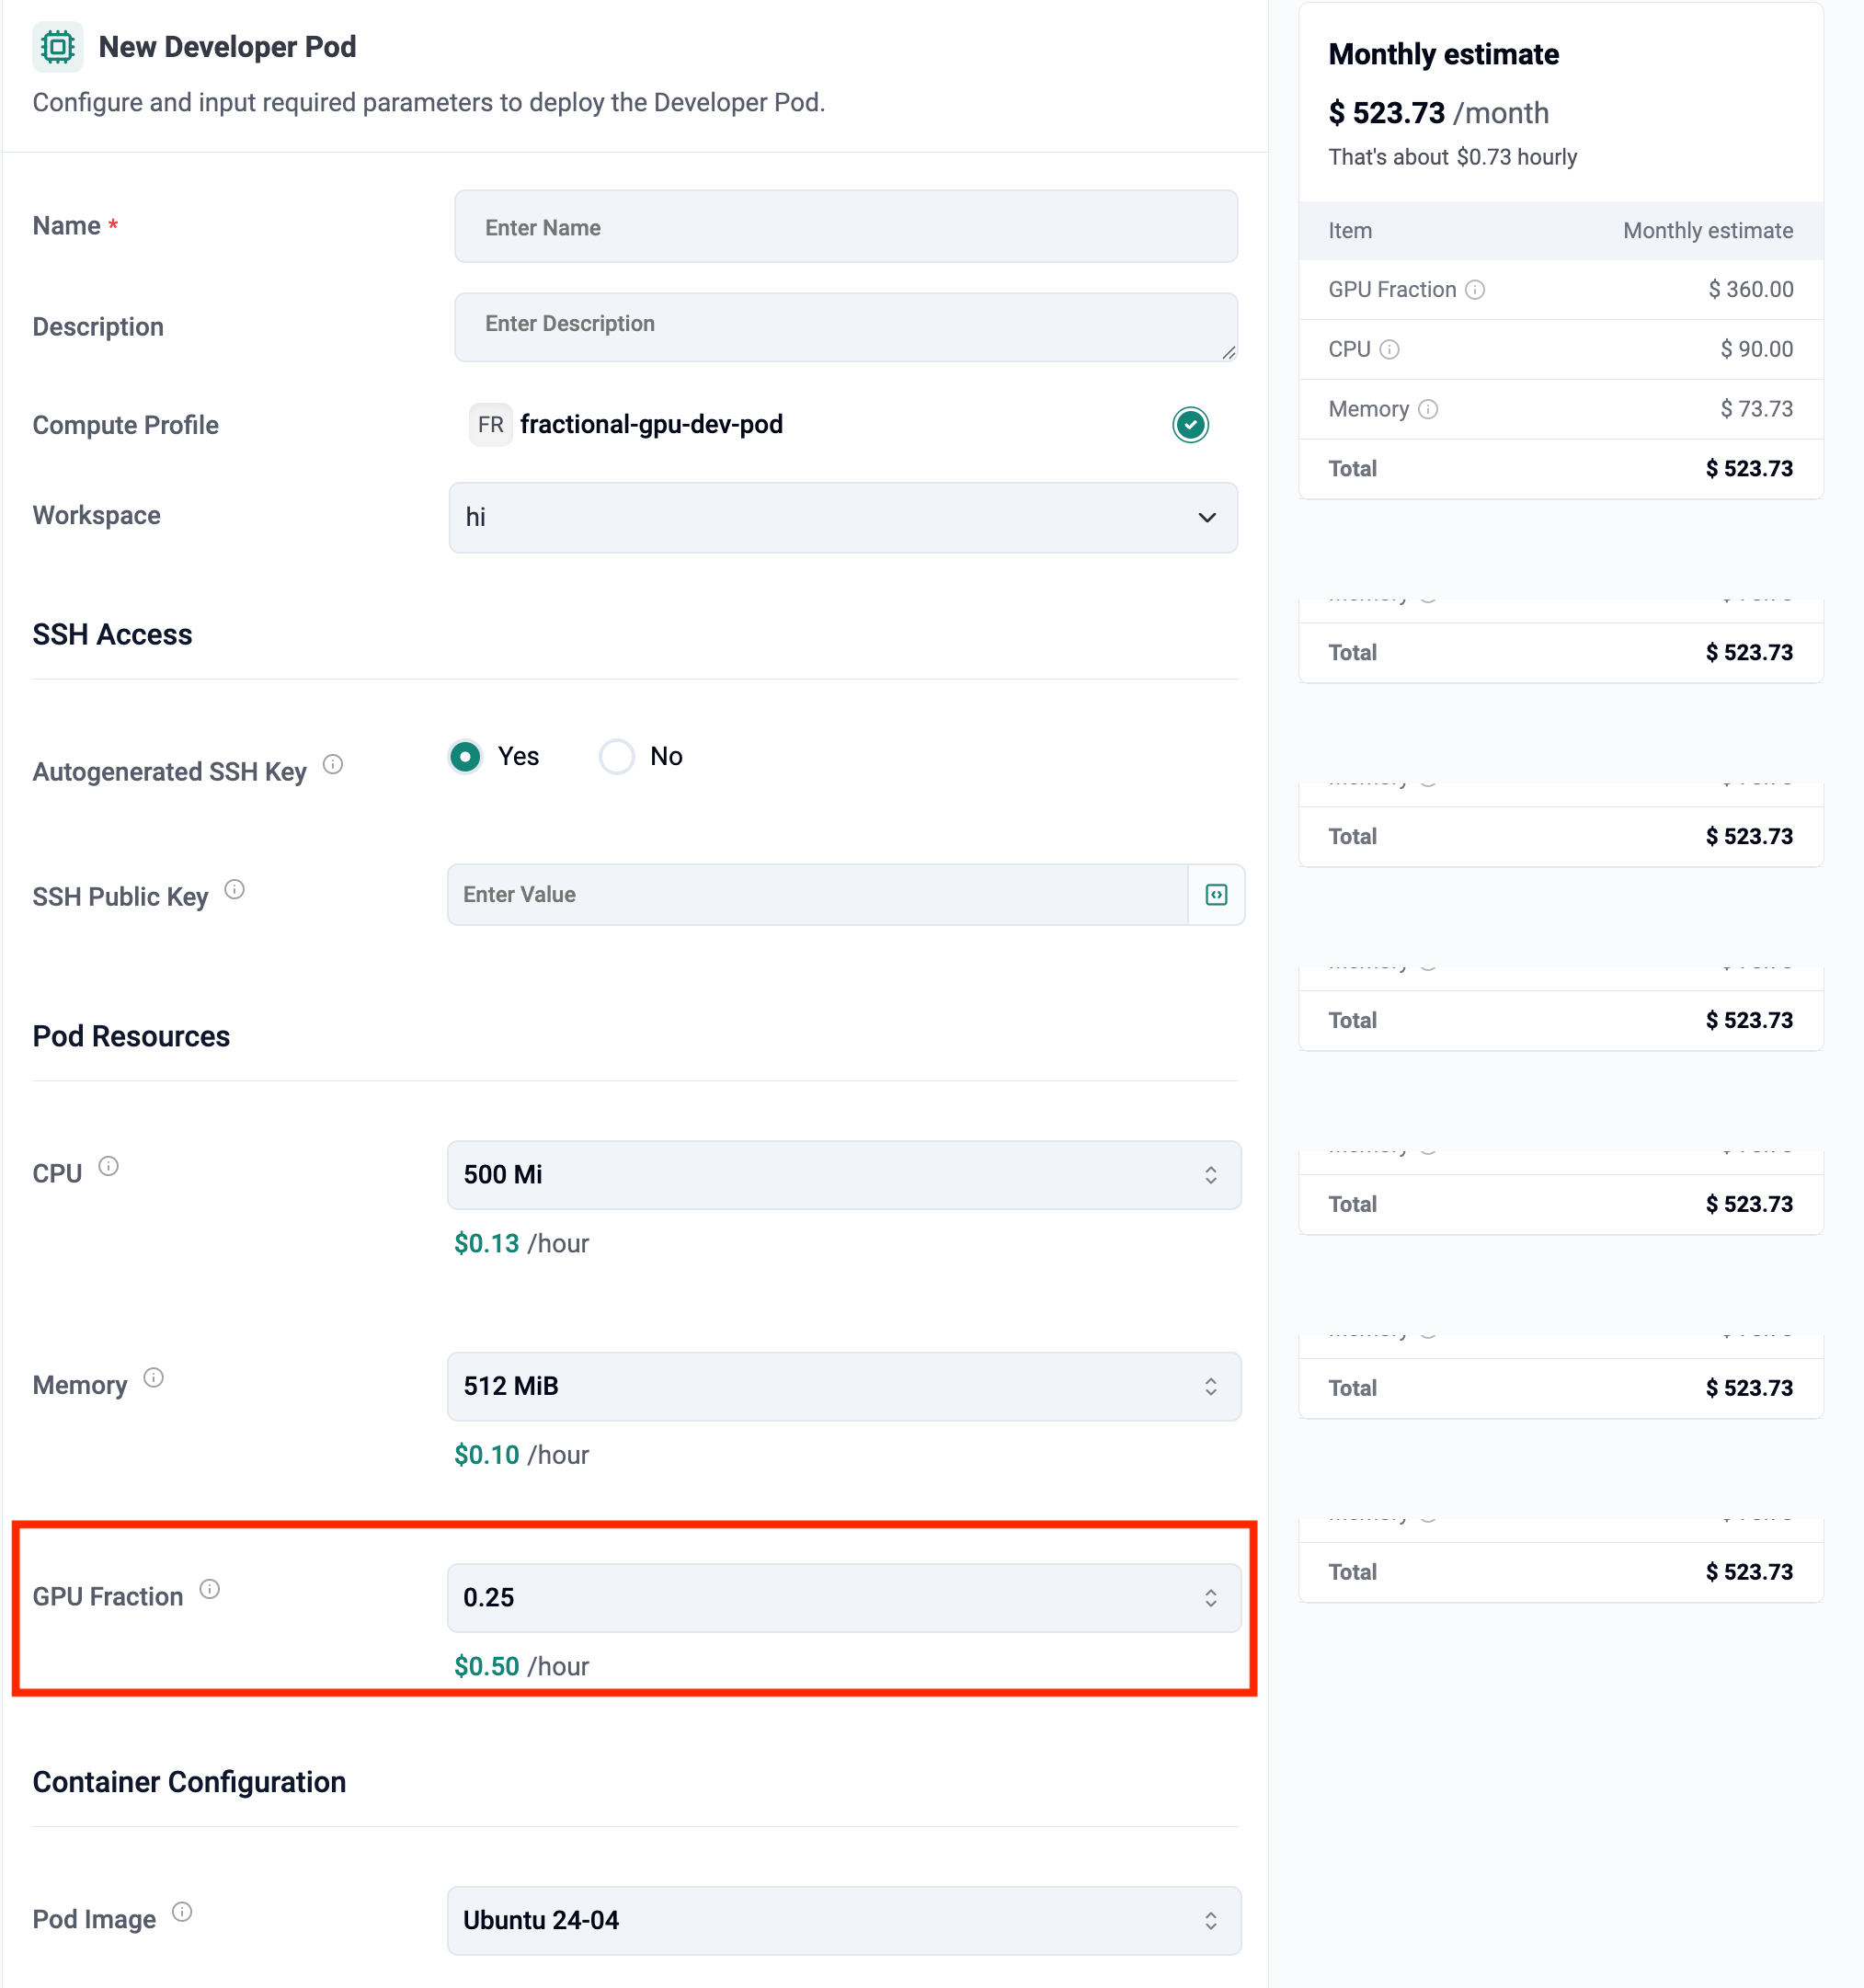Click the Pod Image info icon
Viewport: 1864px width, 1988px height.
[x=182, y=1912]
